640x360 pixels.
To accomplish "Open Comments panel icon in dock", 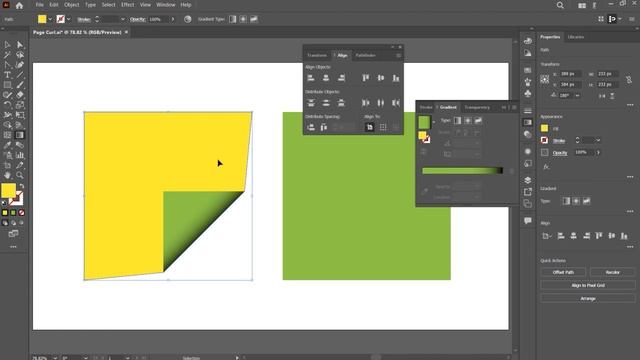I will [x=528, y=220].
